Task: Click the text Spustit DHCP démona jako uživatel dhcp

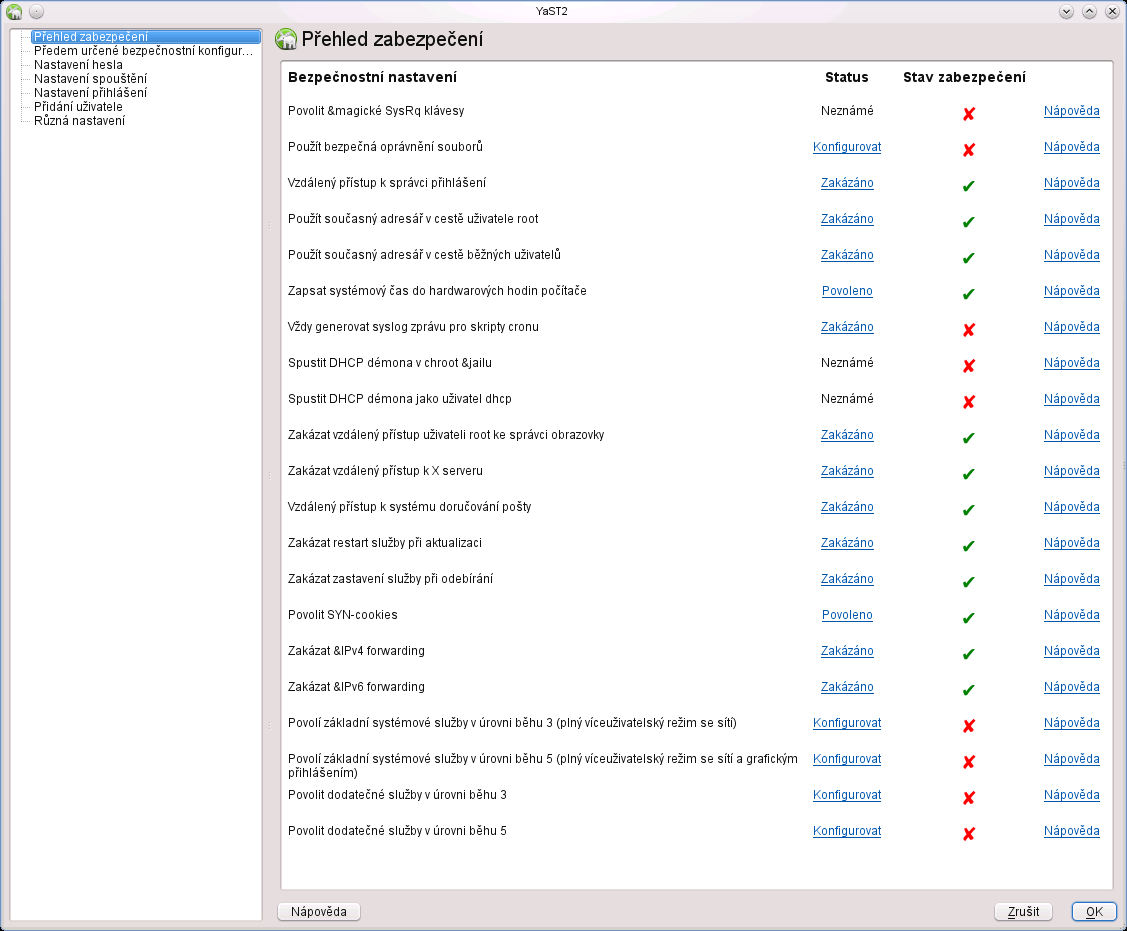Action: 400,398
